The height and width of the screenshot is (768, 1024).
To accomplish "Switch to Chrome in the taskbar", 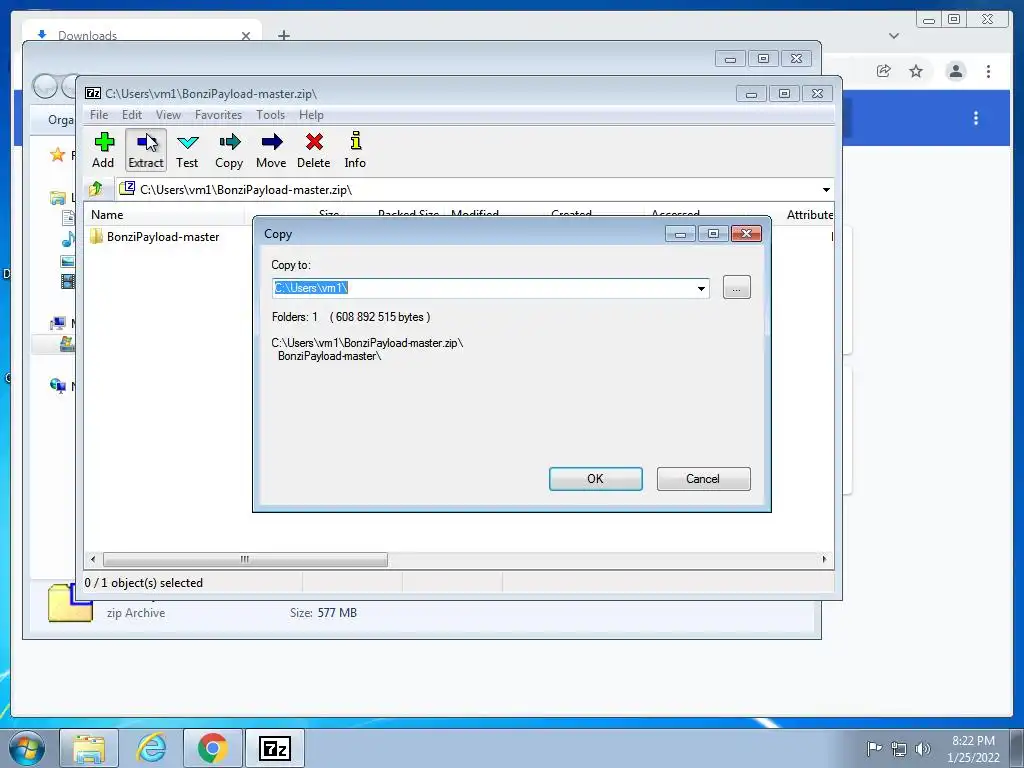I will (212, 748).
